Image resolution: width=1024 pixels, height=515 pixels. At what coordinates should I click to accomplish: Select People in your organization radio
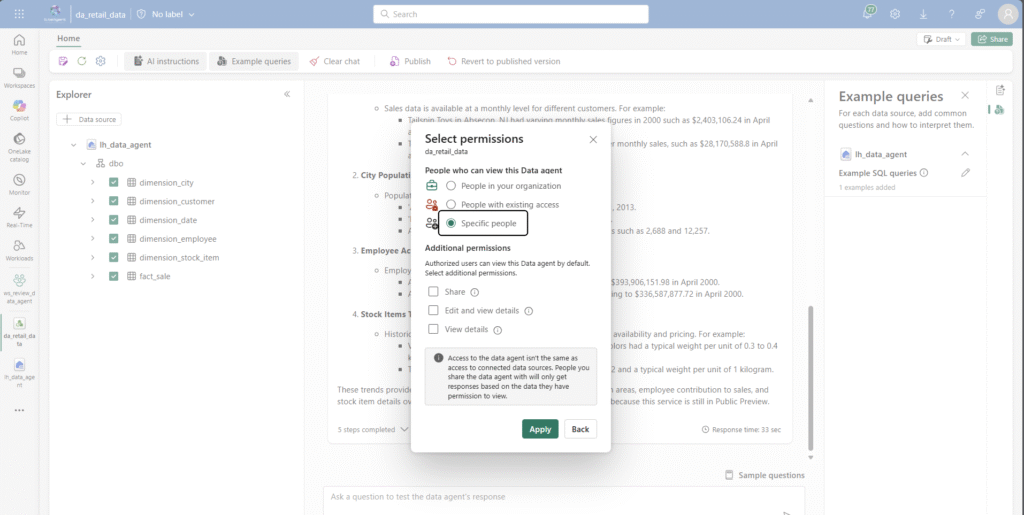pos(451,186)
